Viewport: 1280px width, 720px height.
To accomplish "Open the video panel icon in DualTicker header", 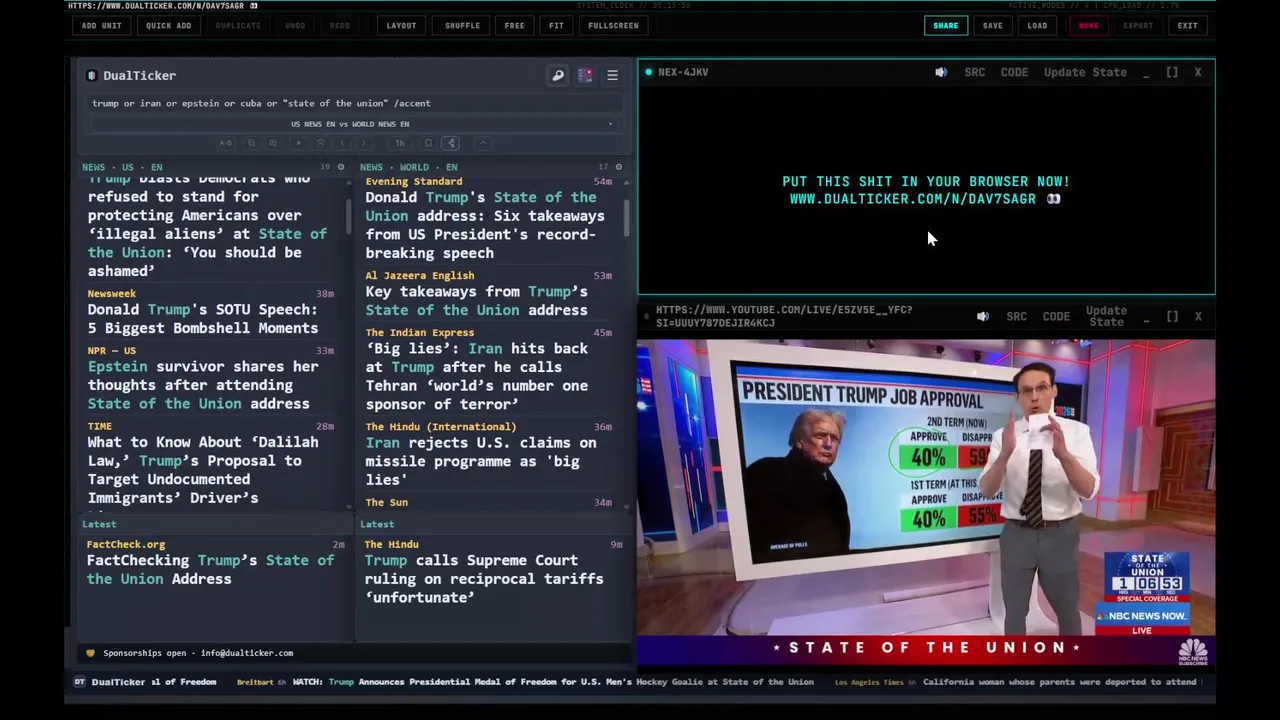I will [x=585, y=75].
